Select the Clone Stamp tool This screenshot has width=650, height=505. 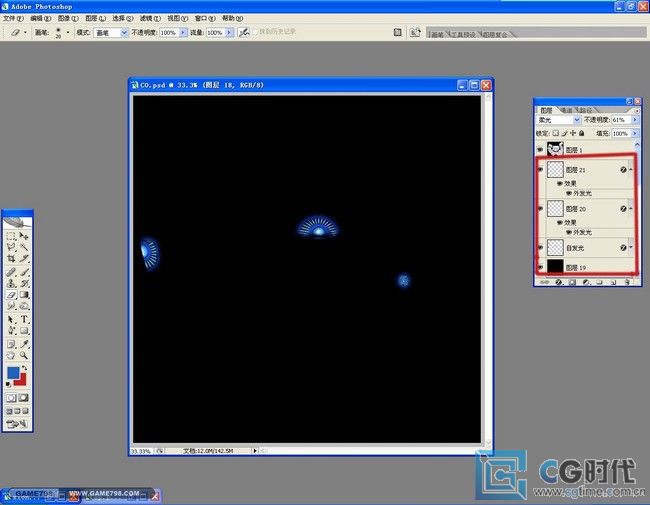pyautogui.click(x=11, y=284)
